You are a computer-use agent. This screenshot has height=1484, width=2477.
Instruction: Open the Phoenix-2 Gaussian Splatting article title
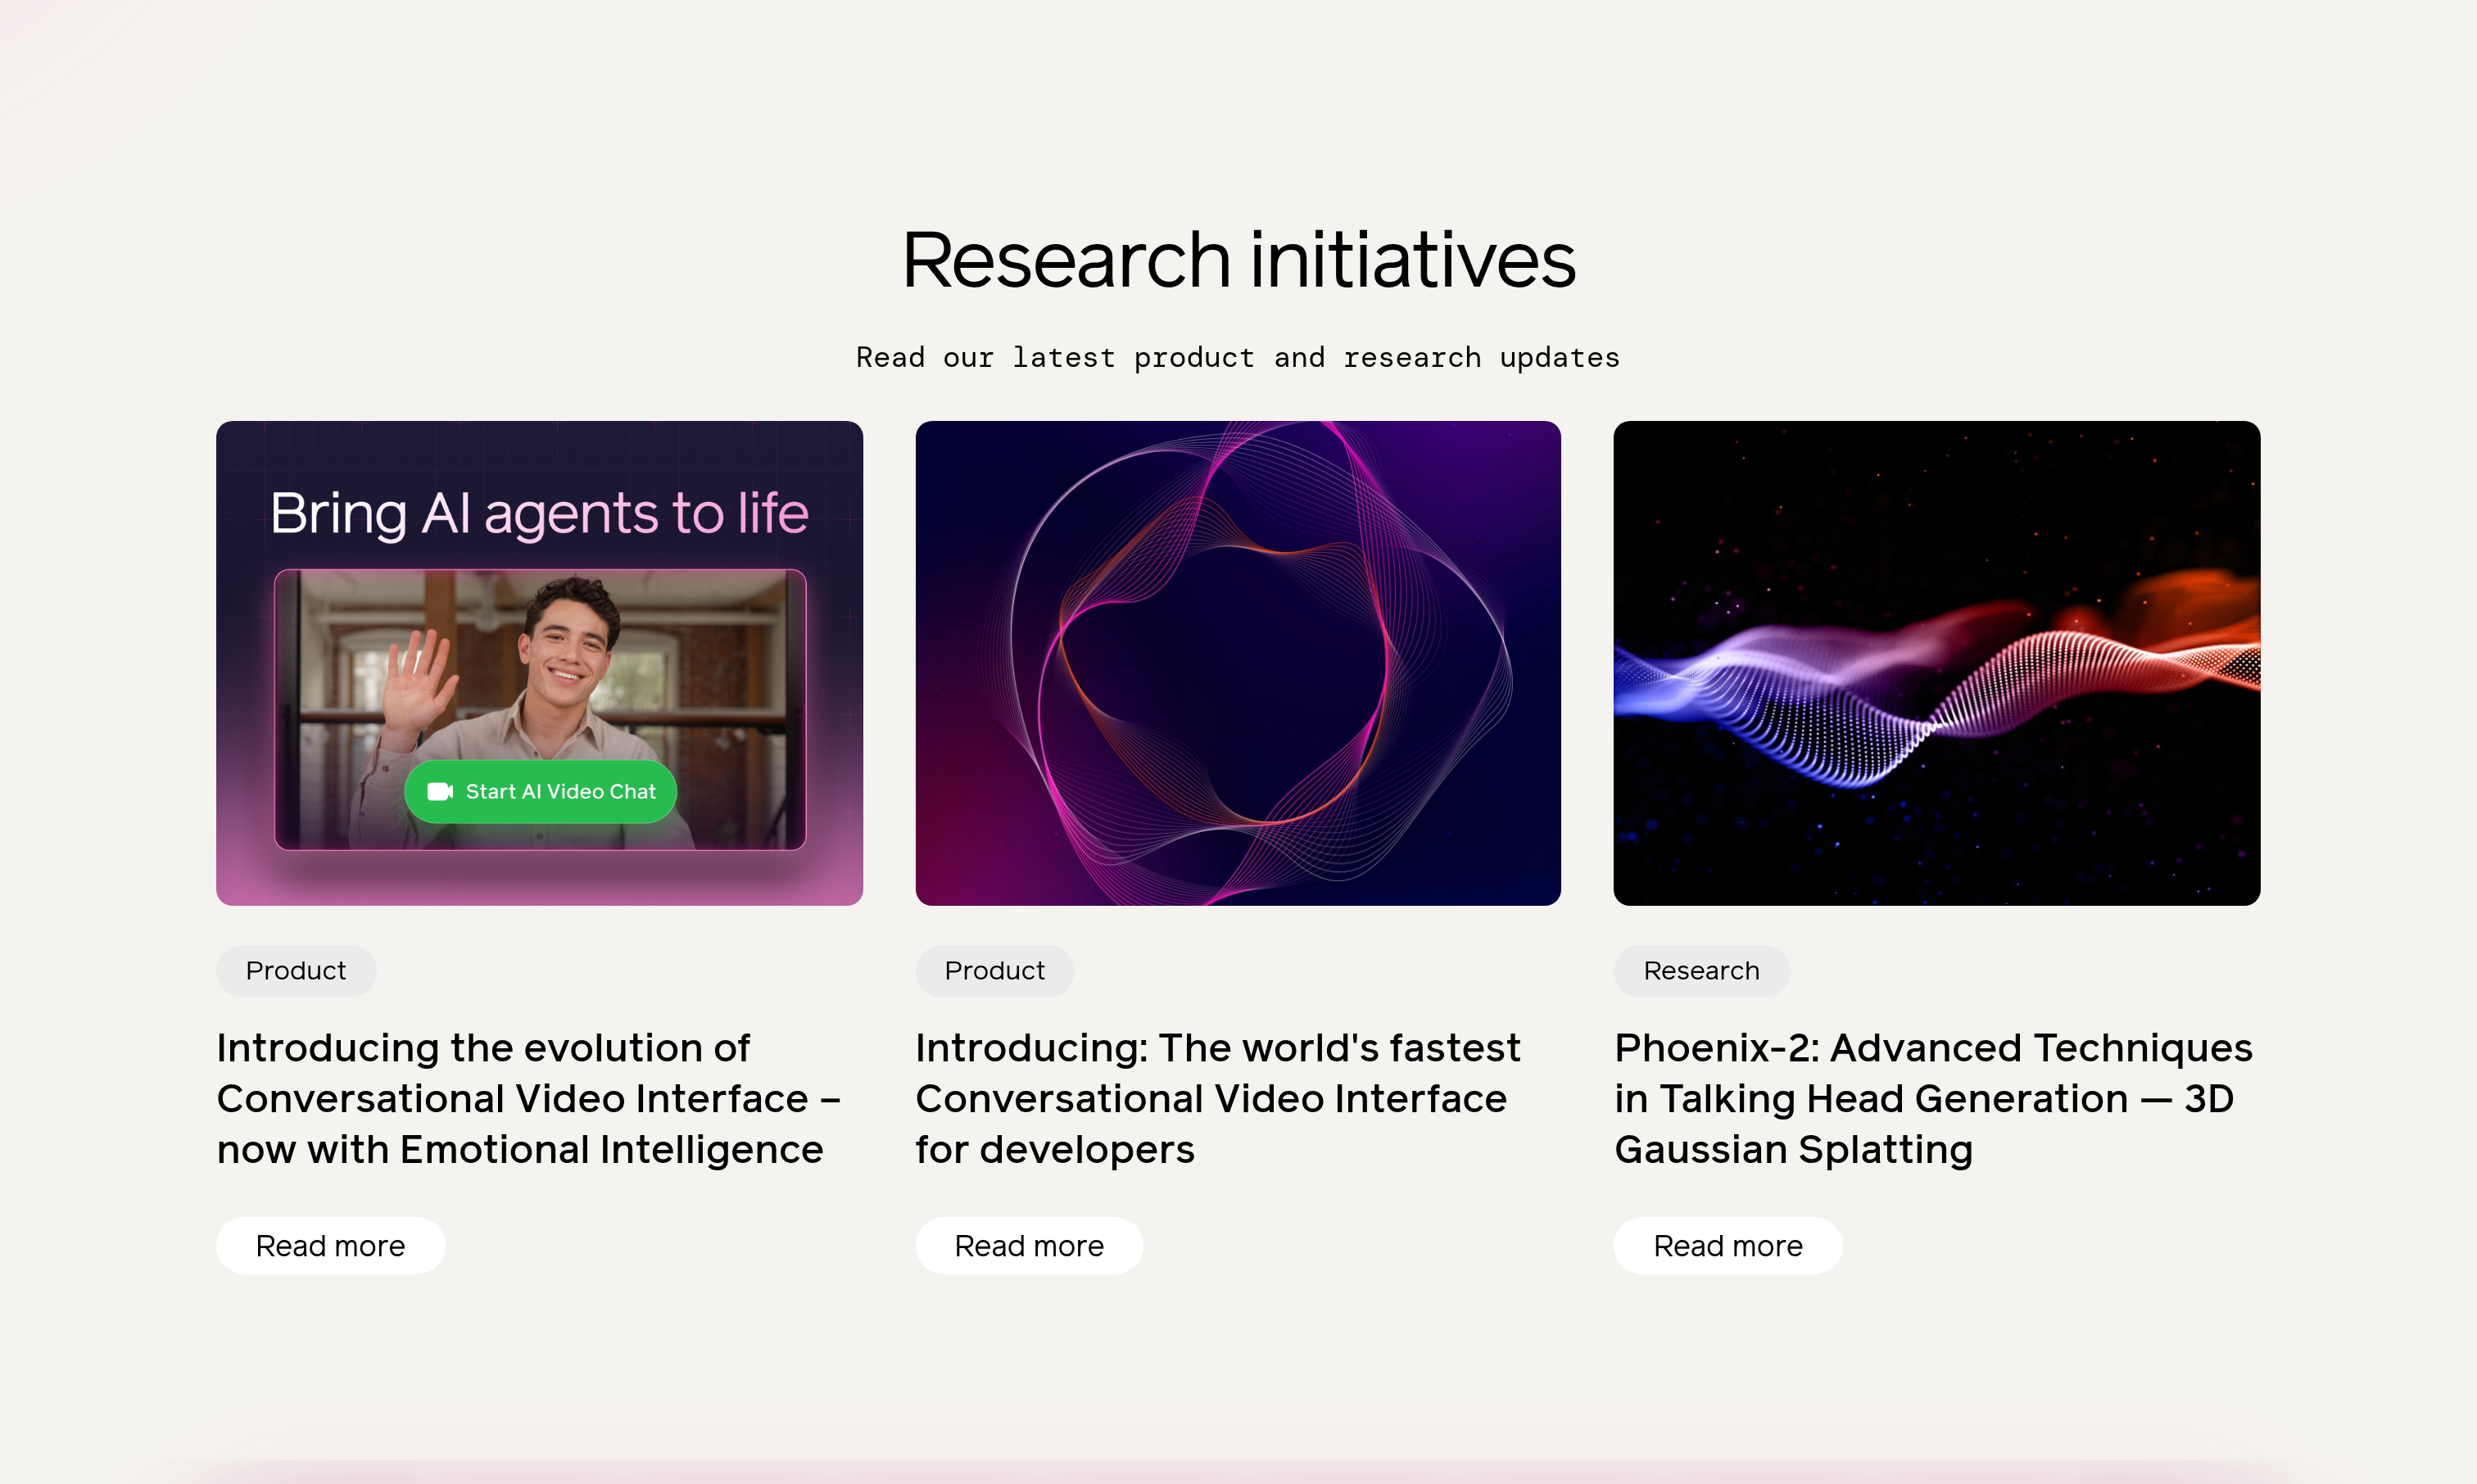1933,1099
